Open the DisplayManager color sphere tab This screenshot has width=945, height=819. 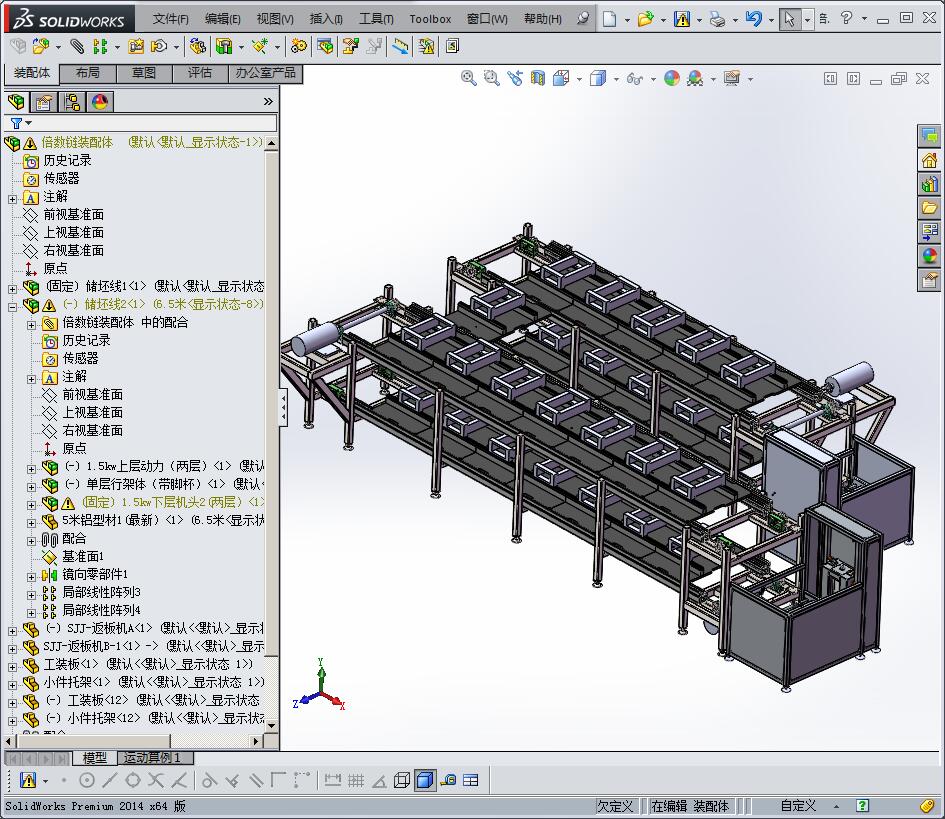[100, 102]
